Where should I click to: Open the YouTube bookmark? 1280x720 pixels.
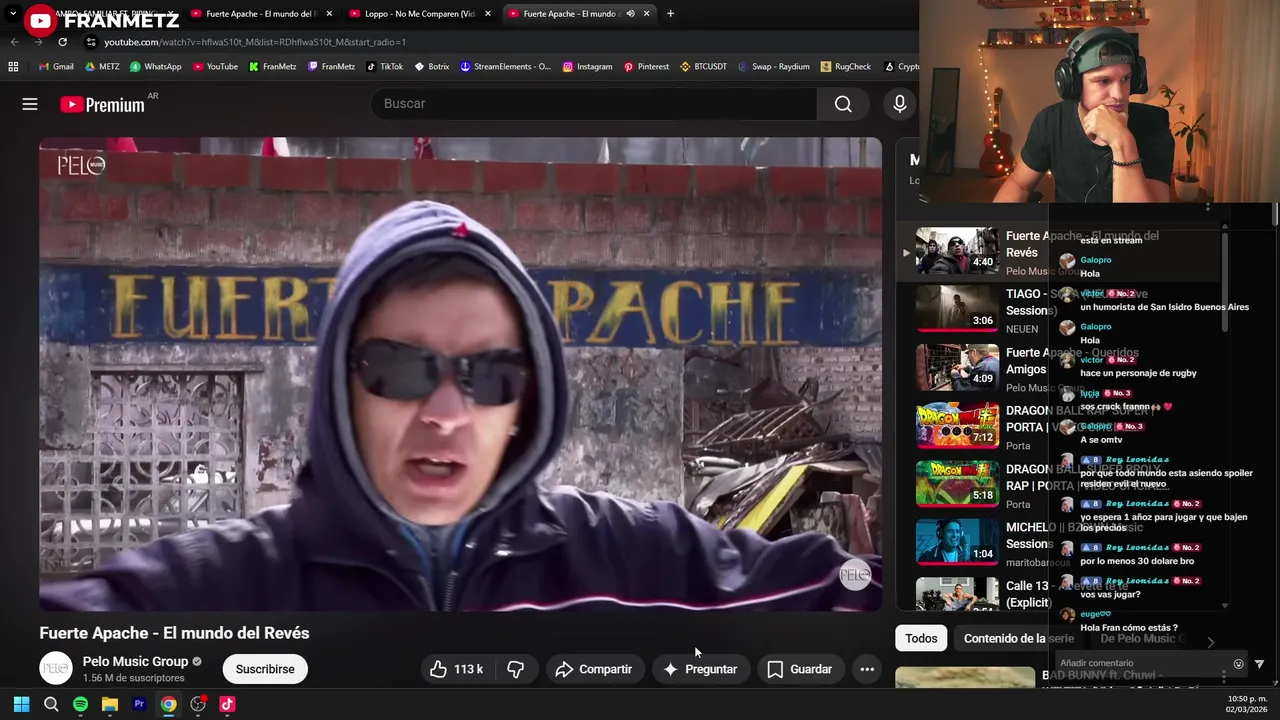pyautogui.click(x=215, y=67)
